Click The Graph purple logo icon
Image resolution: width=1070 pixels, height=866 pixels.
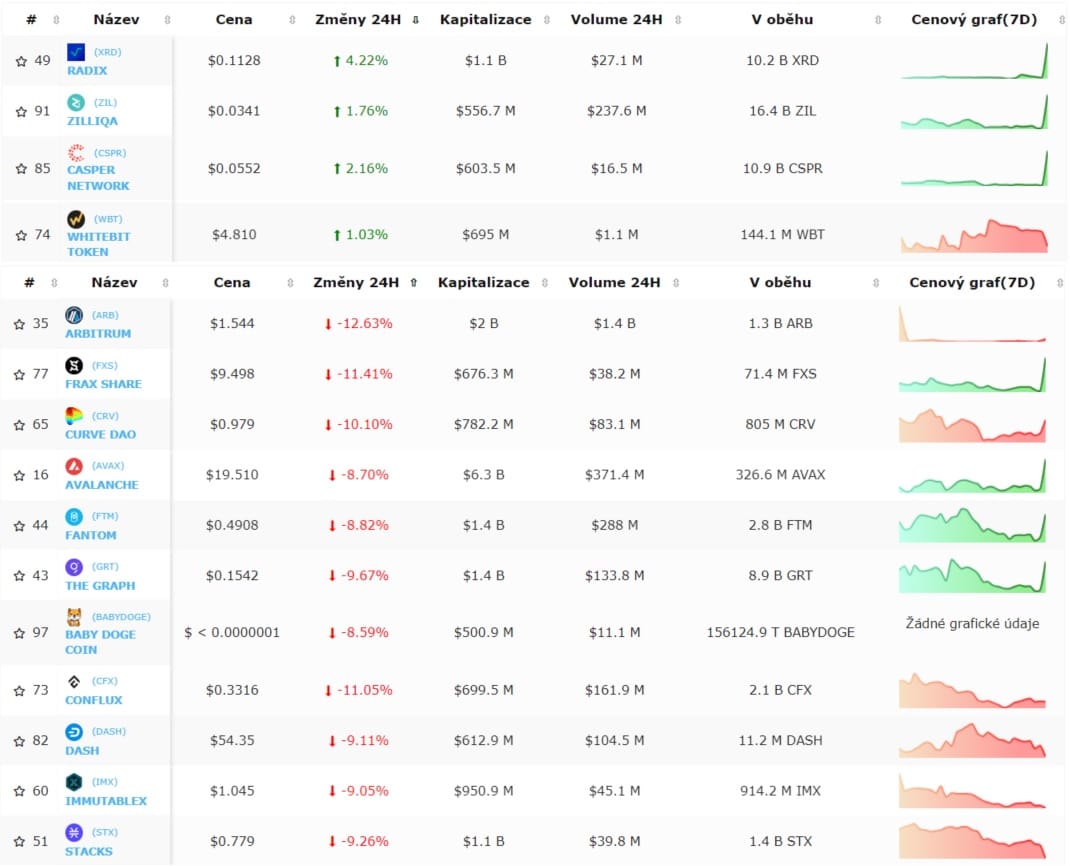point(74,567)
